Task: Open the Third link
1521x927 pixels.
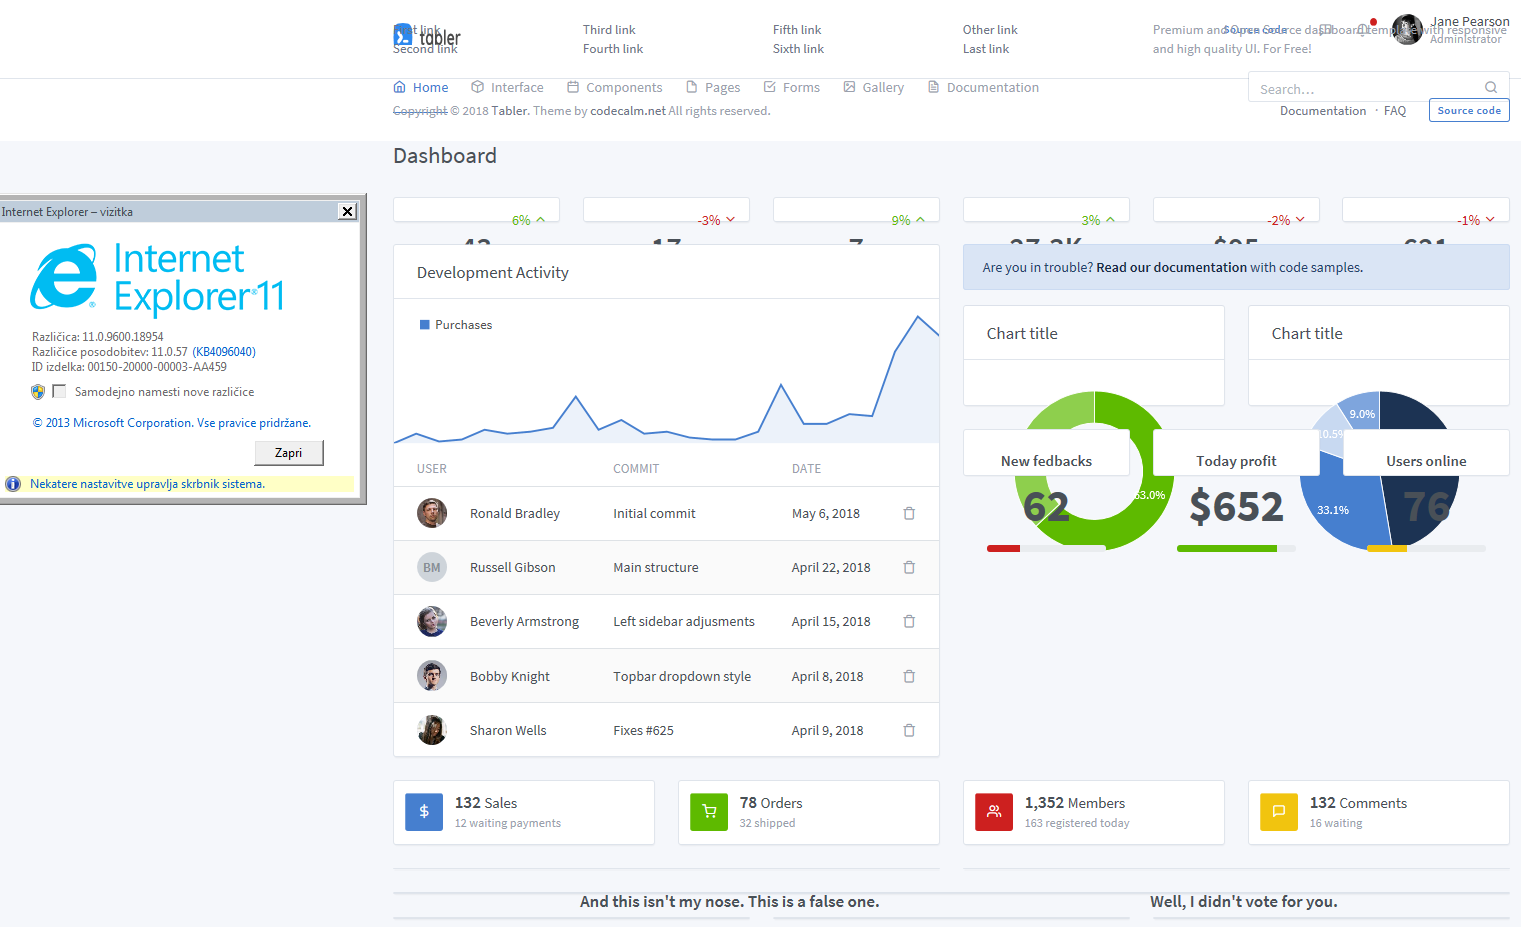Action: [609, 30]
